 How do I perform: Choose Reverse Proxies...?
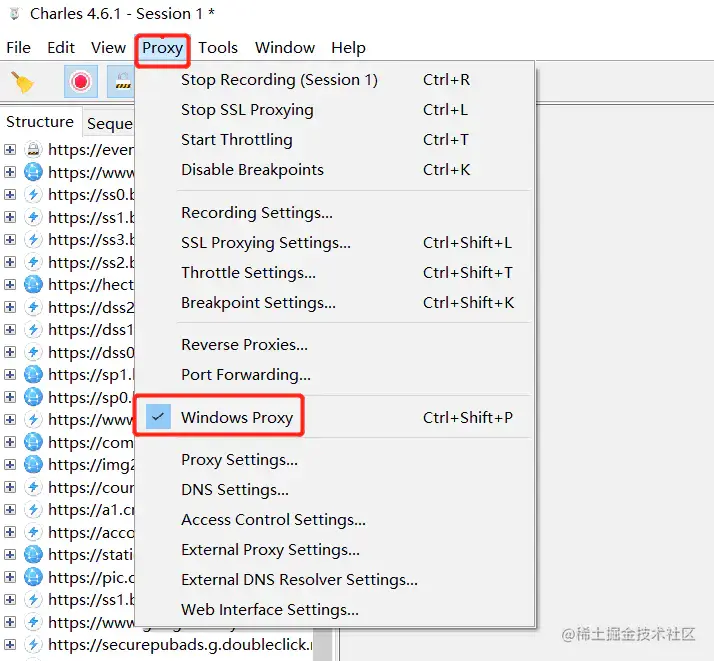334,345
